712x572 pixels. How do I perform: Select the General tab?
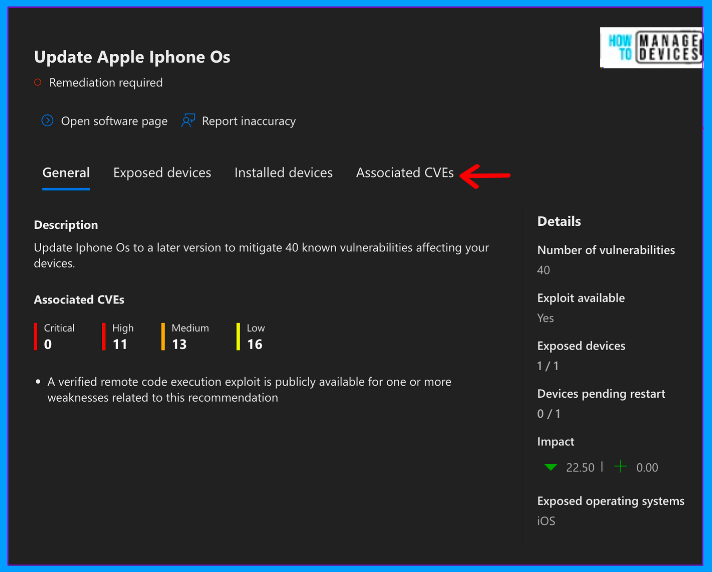click(66, 173)
